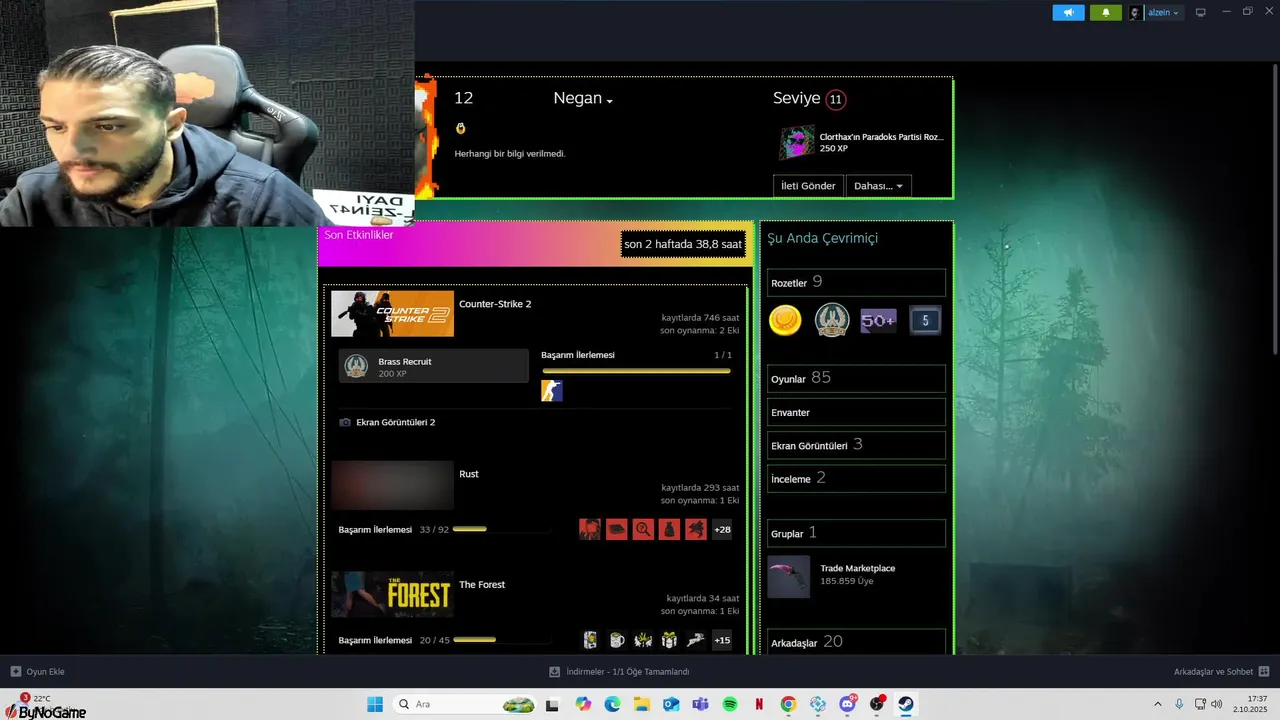This screenshot has width=1280, height=720.
Task: Click the gold coin badge
Action: (x=785, y=320)
